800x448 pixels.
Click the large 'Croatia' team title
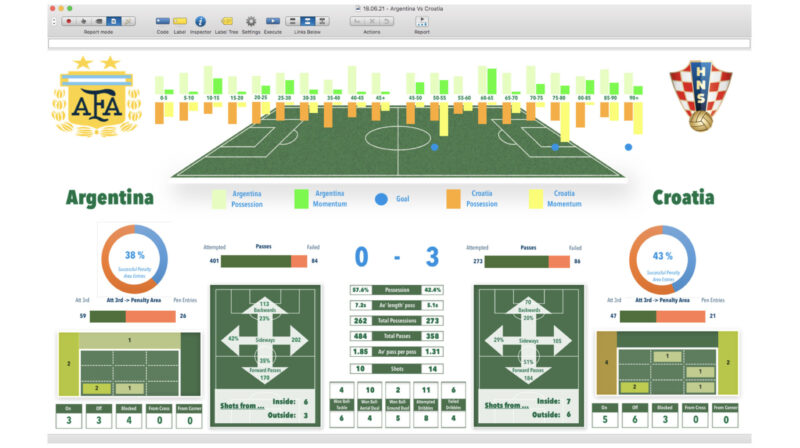point(683,197)
